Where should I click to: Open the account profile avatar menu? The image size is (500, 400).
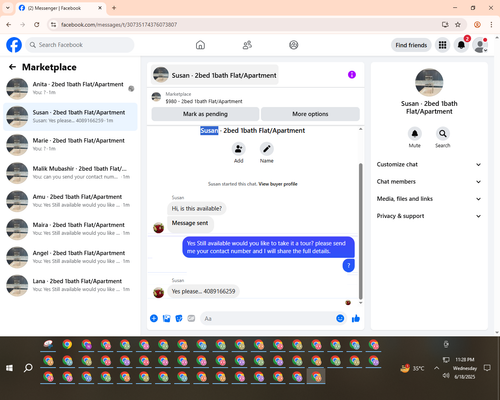[480, 45]
